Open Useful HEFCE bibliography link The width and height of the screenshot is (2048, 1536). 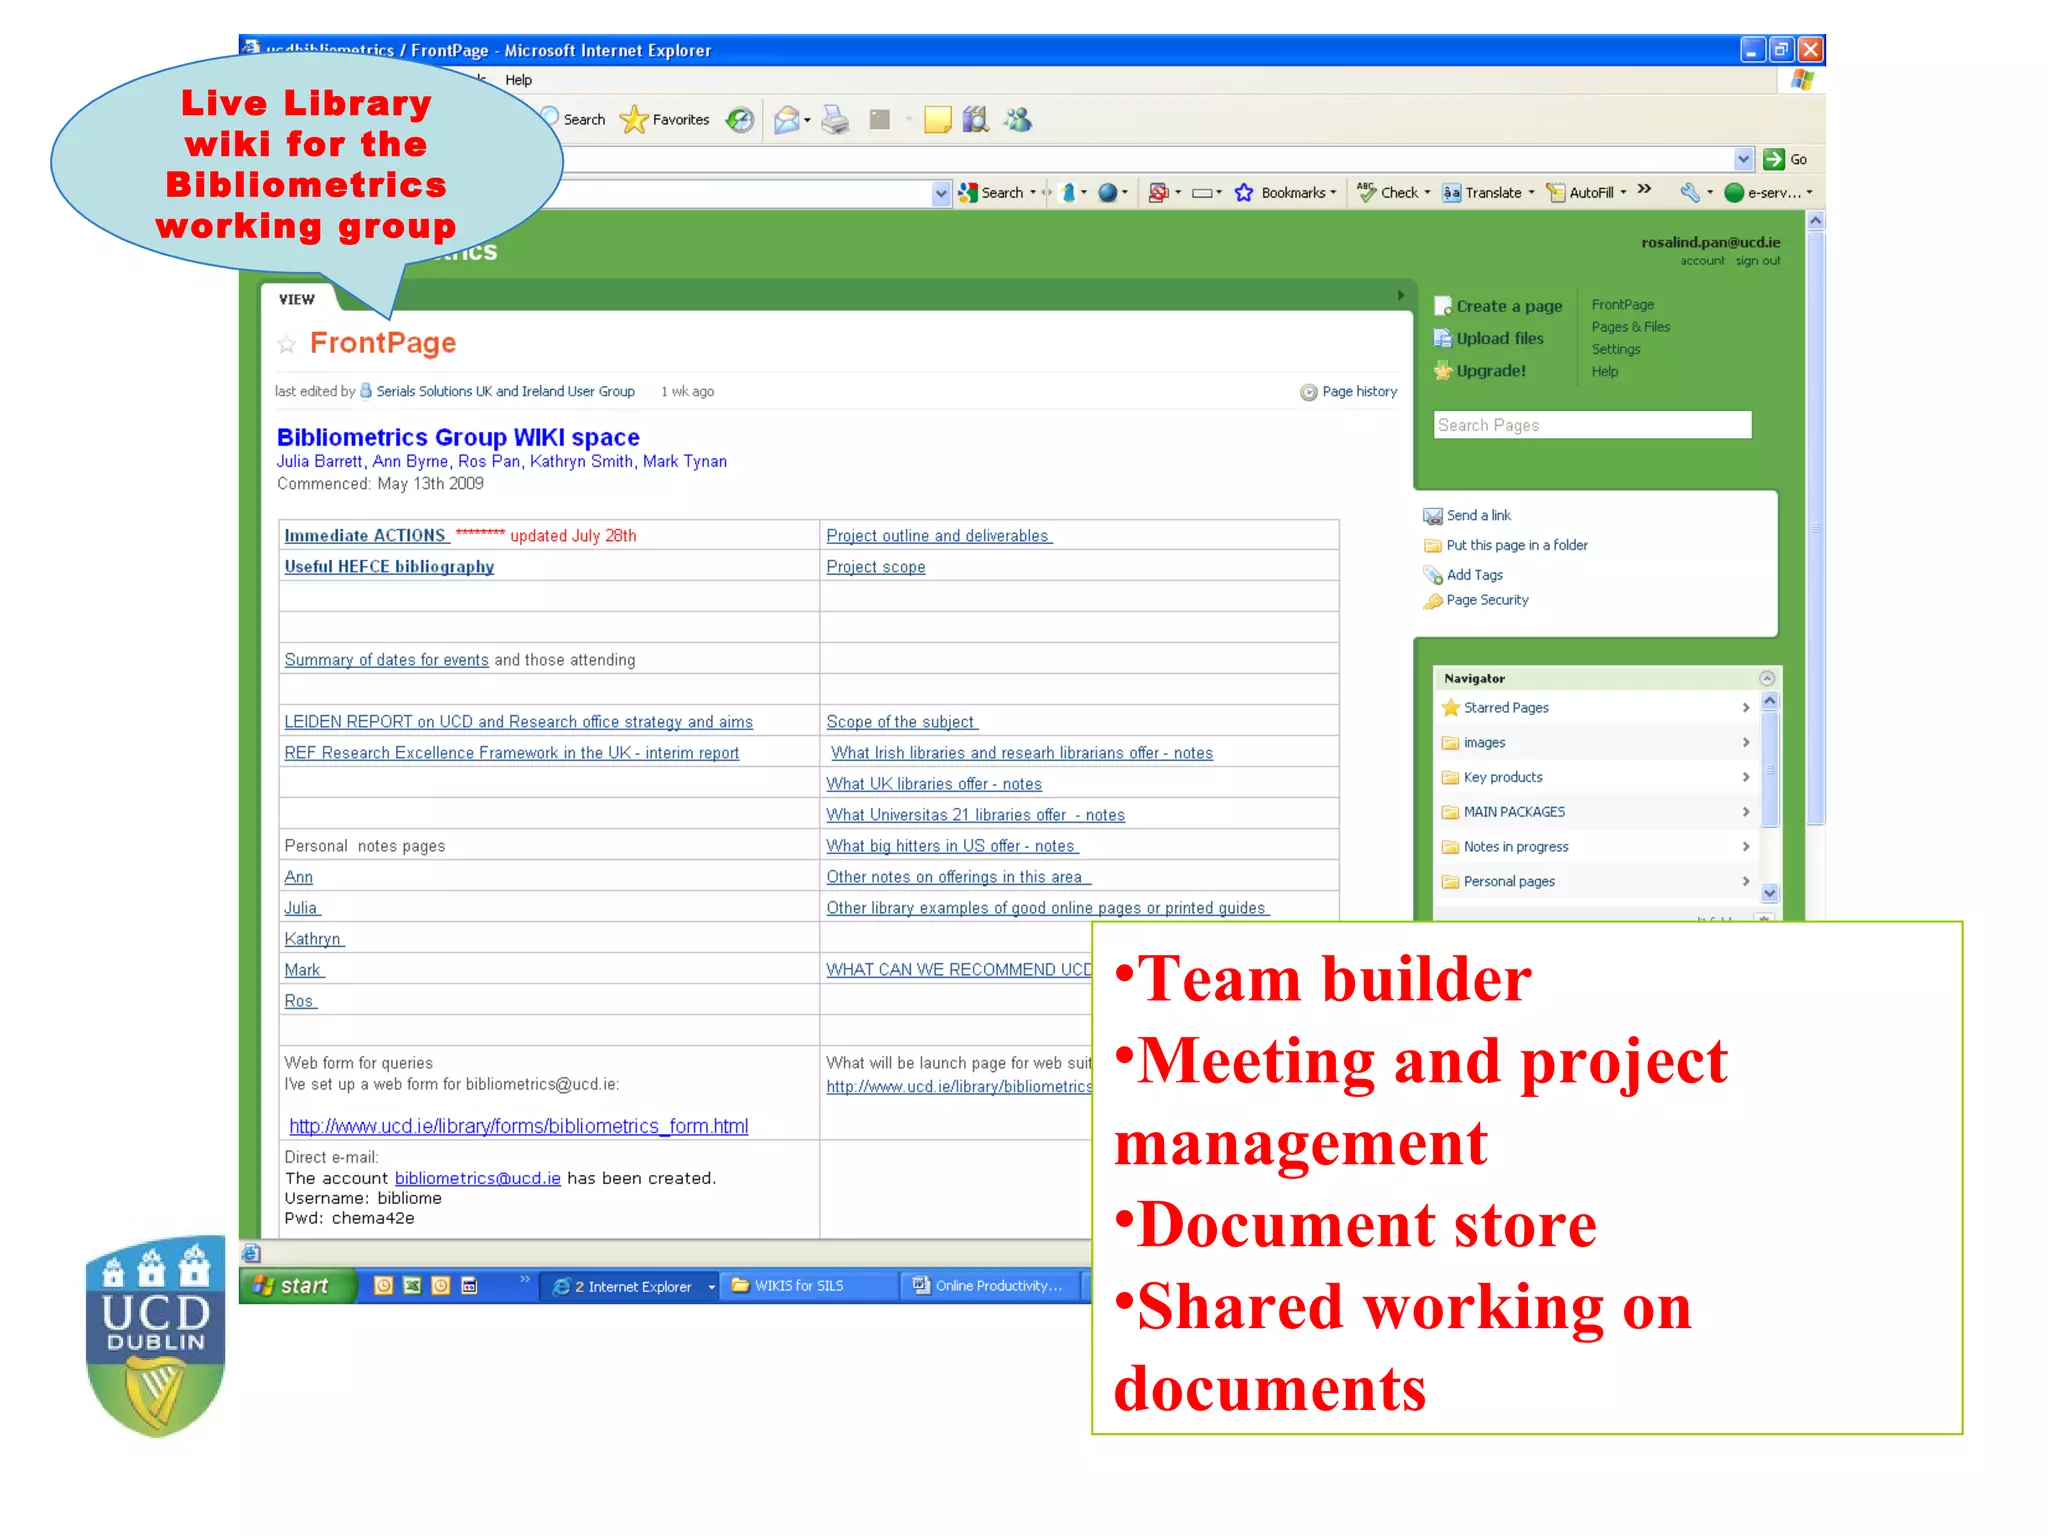(389, 567)
